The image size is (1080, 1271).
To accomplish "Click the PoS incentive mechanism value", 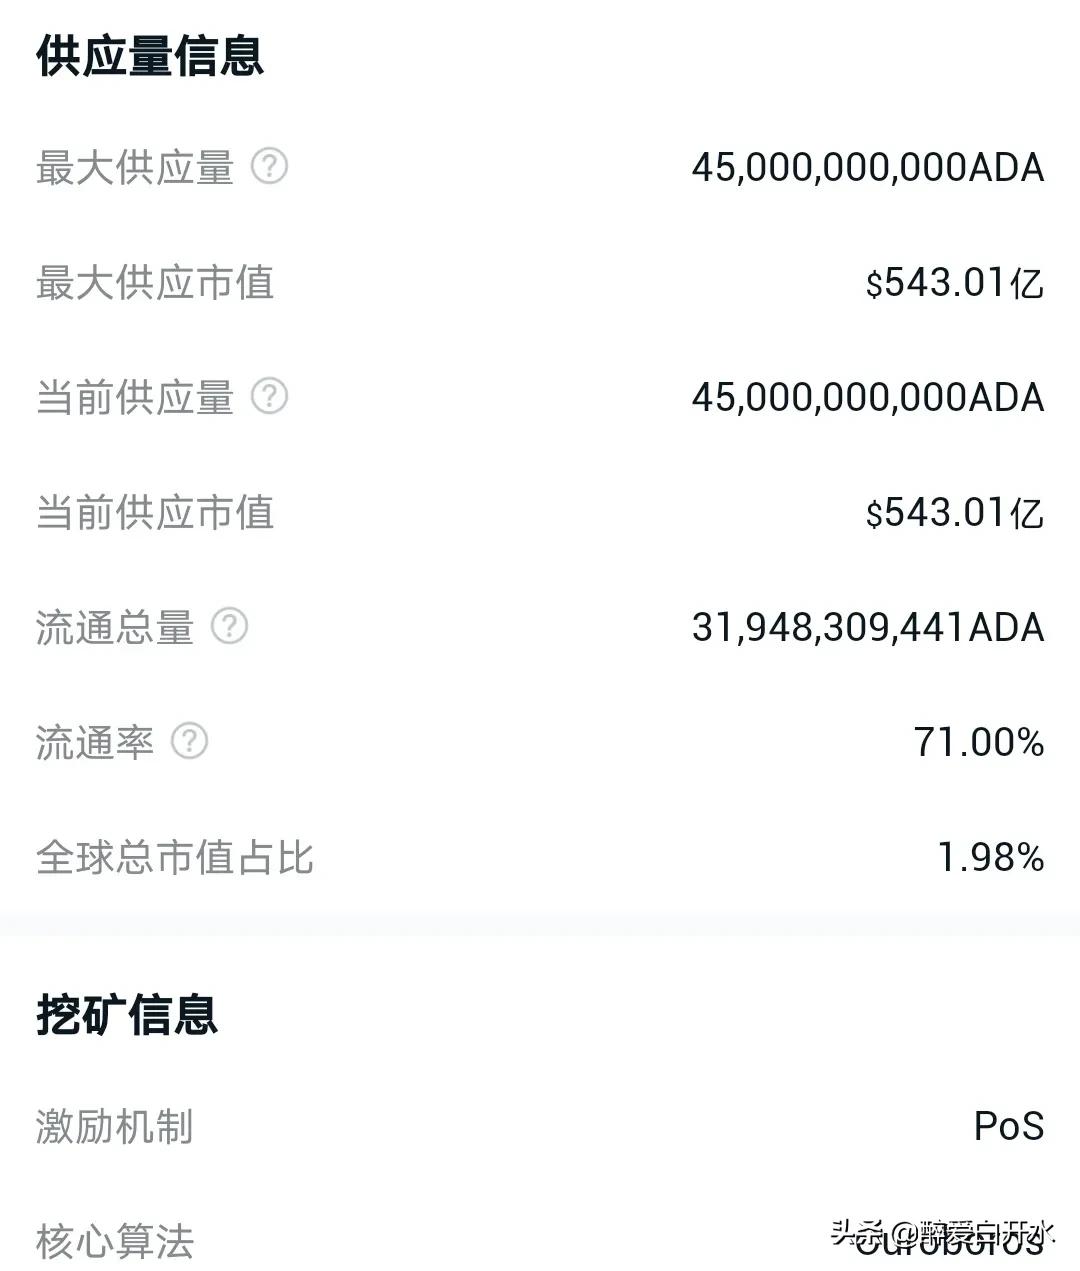I will tap(1009, 1127).
